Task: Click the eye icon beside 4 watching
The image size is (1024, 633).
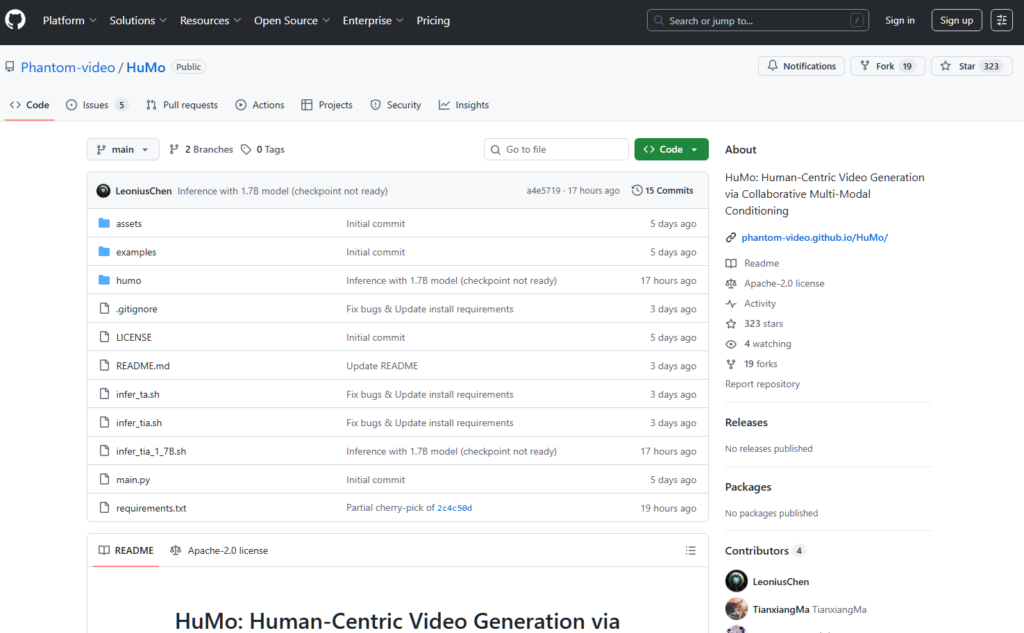Action: (731, 344)
